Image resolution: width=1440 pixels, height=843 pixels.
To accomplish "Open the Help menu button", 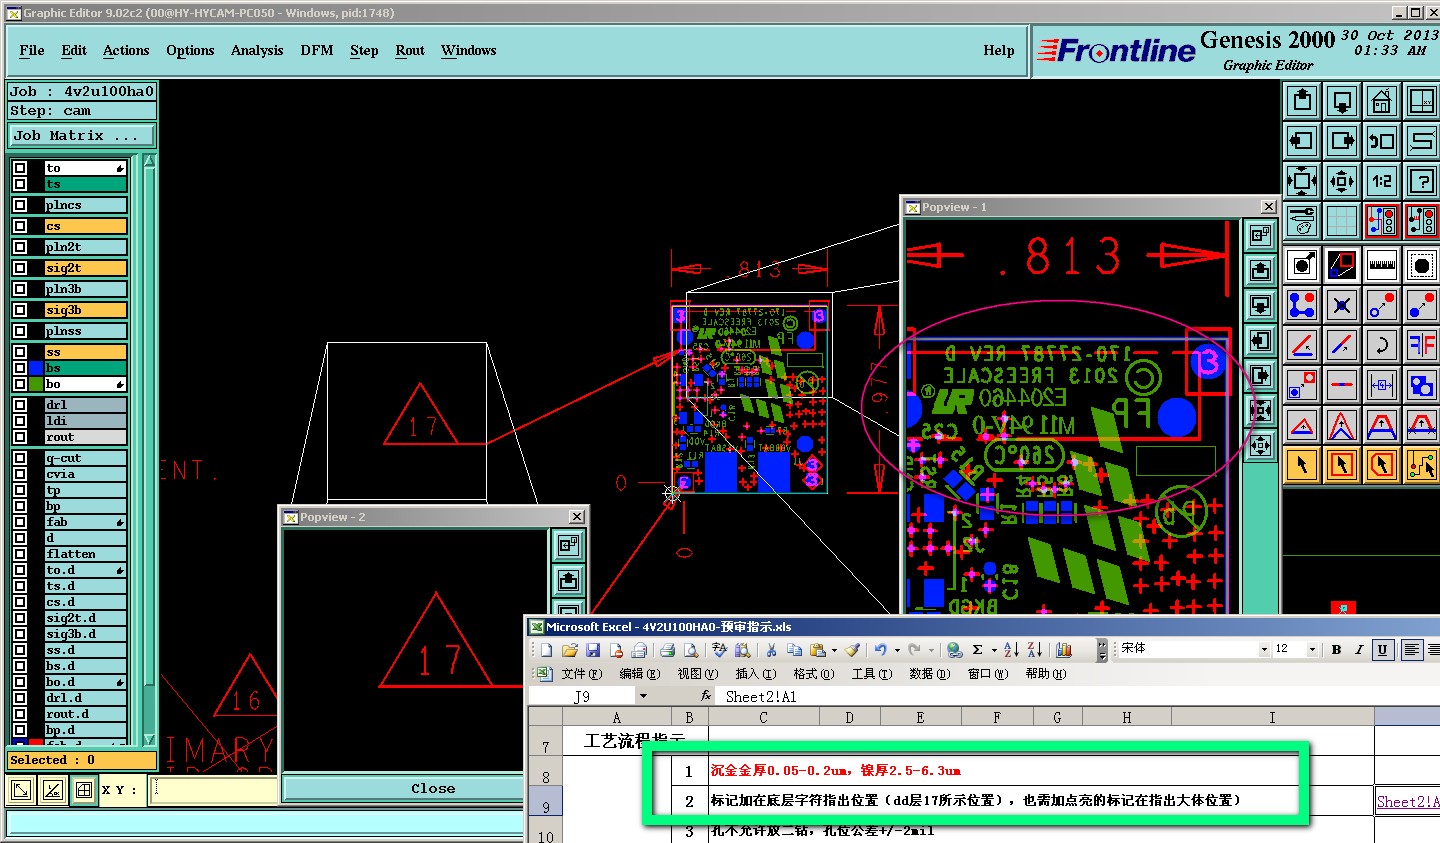I will [998, 50].
